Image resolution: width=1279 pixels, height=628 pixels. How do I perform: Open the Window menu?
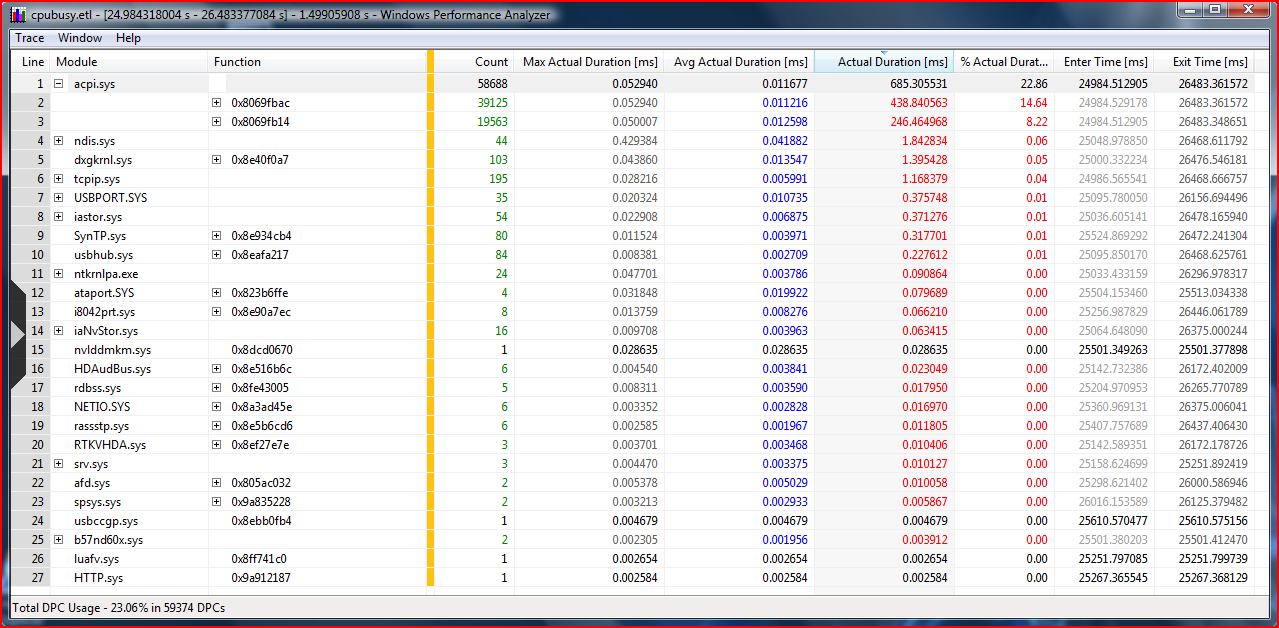click(80, 38)
